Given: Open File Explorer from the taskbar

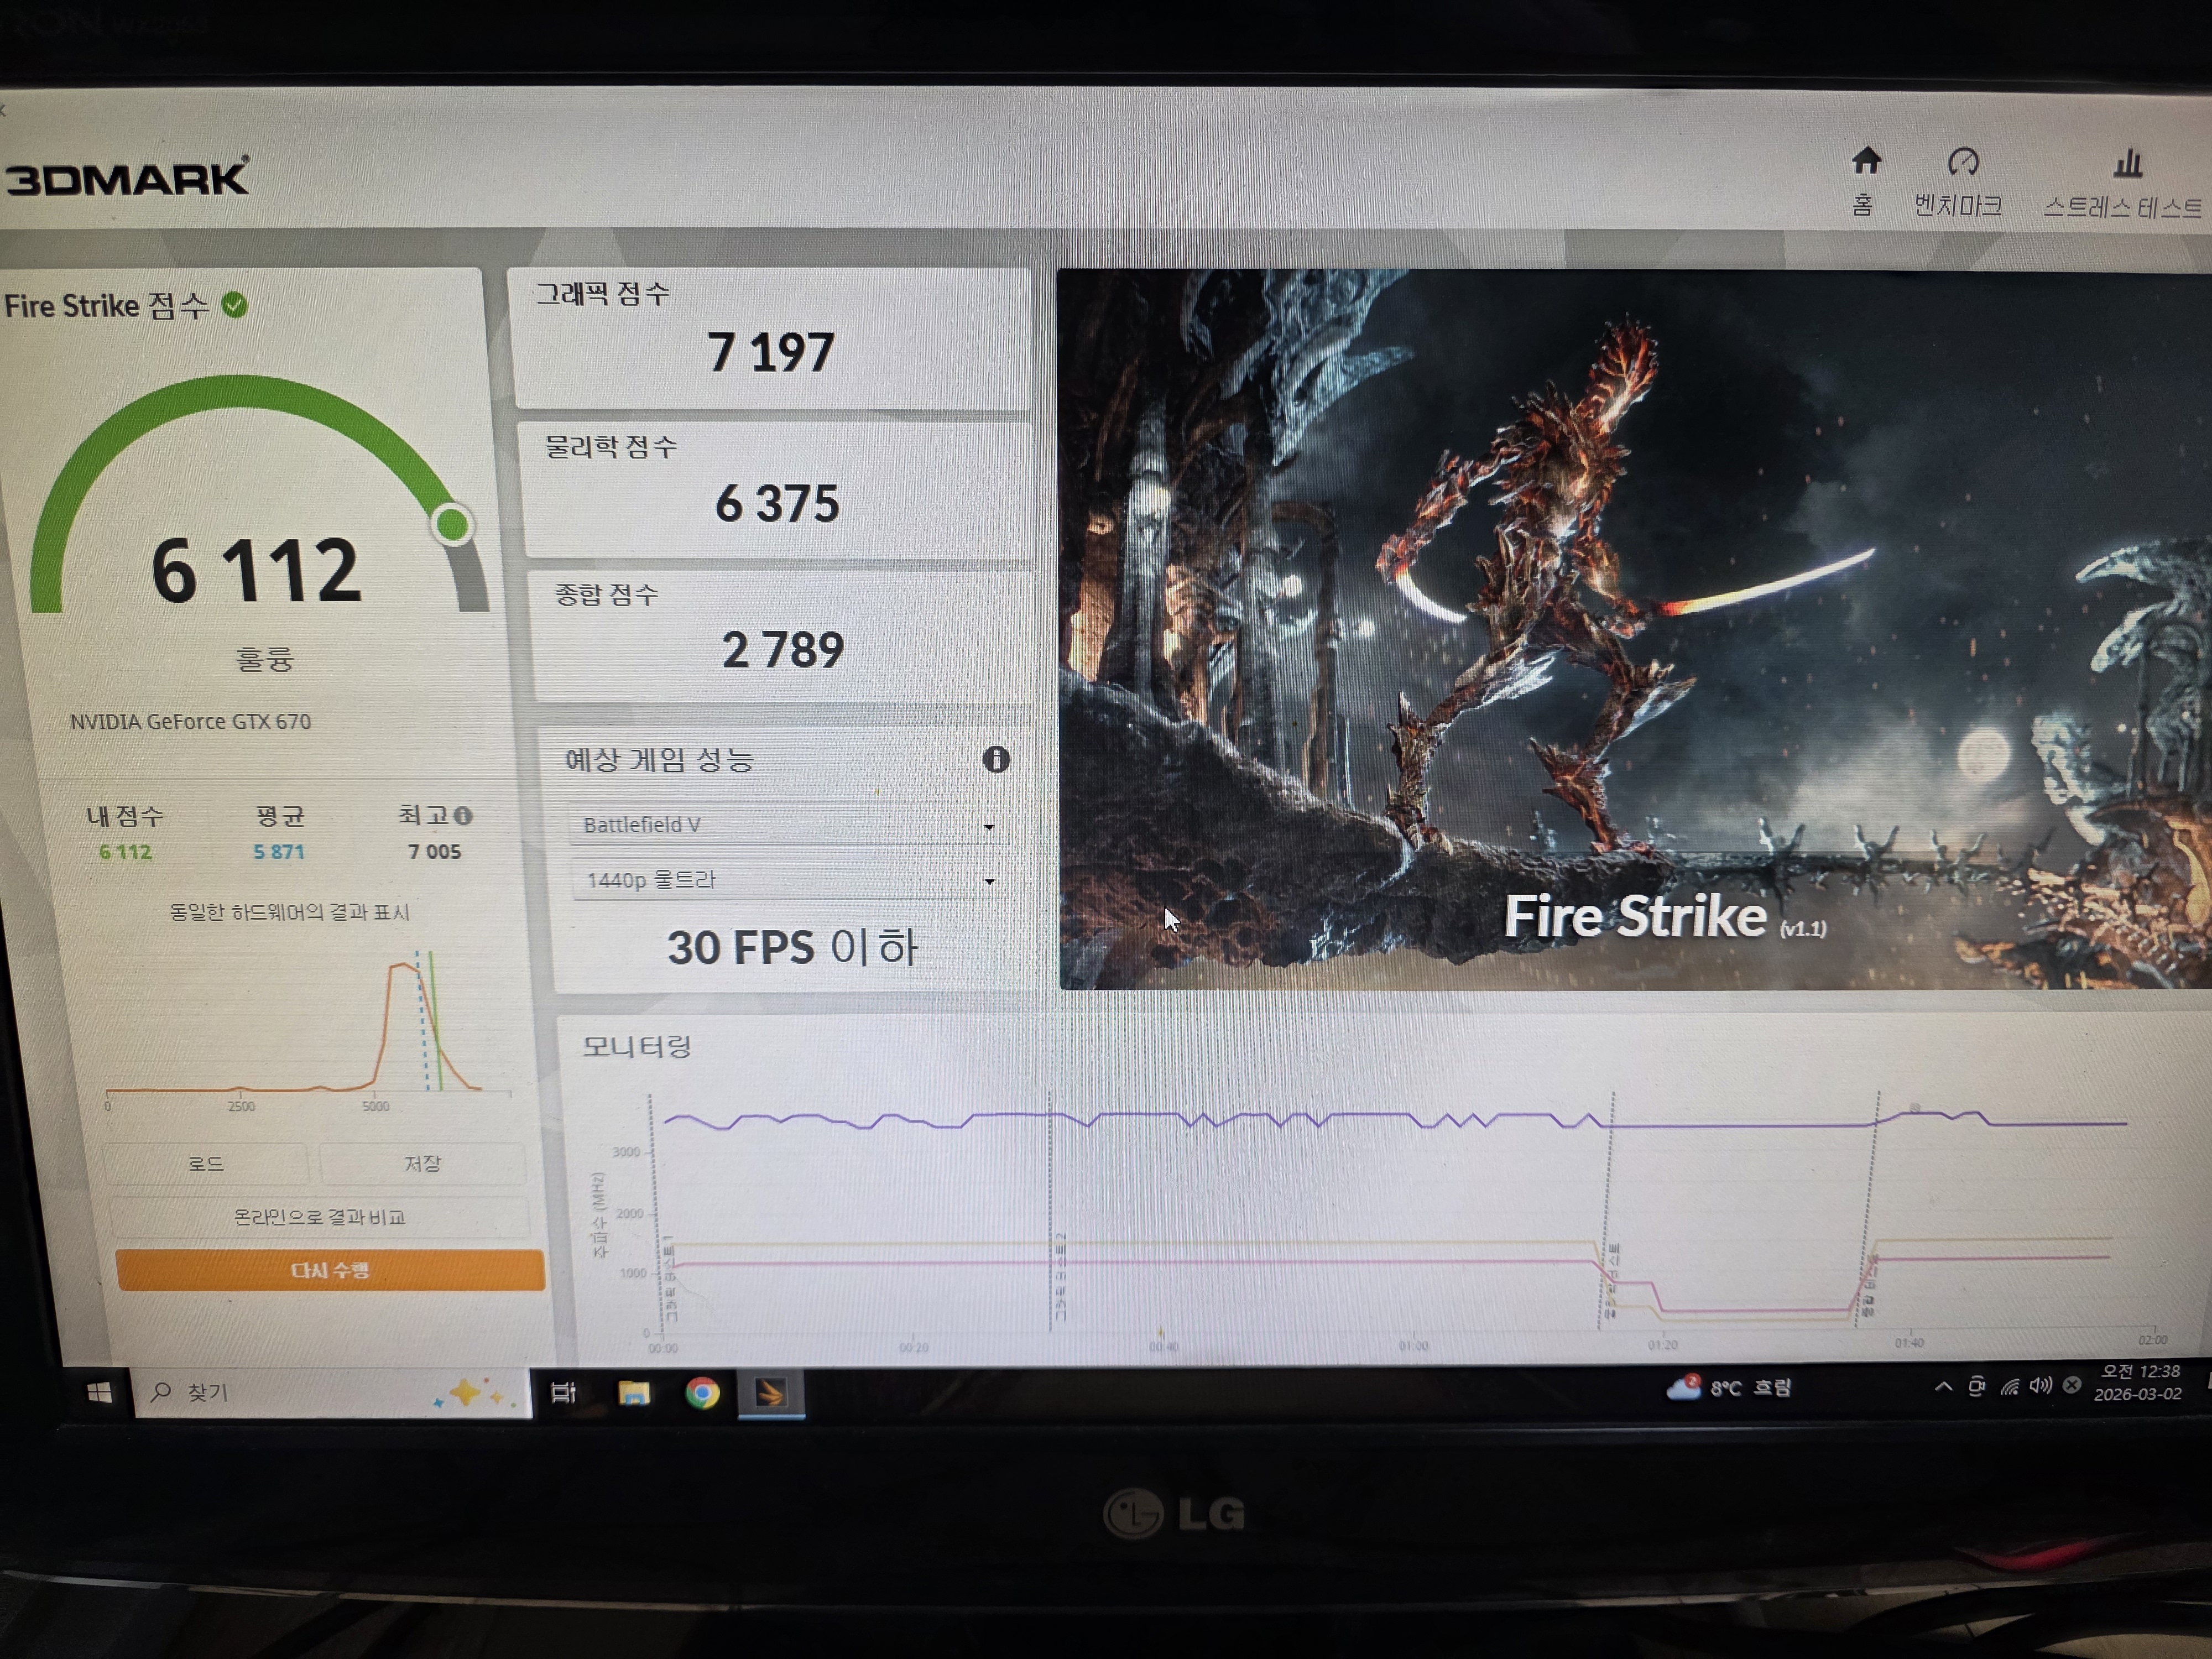Looking at the screenshot, I should [634, 1392].
